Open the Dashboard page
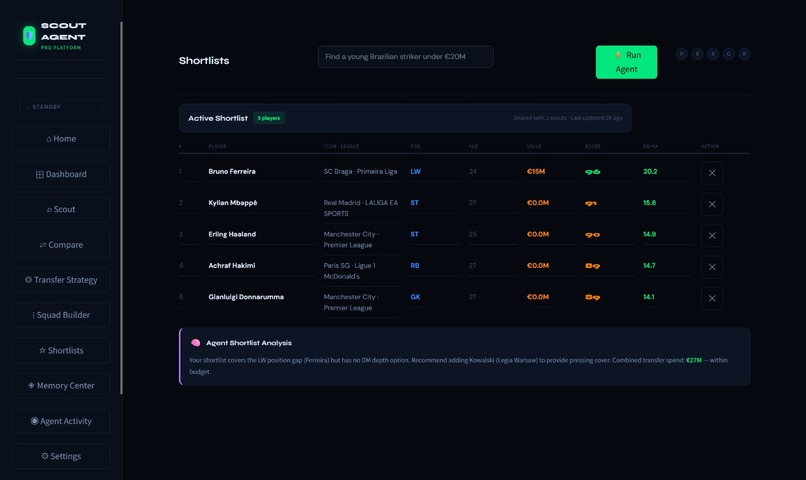This screenshot has width=806, height=480. 61,174
